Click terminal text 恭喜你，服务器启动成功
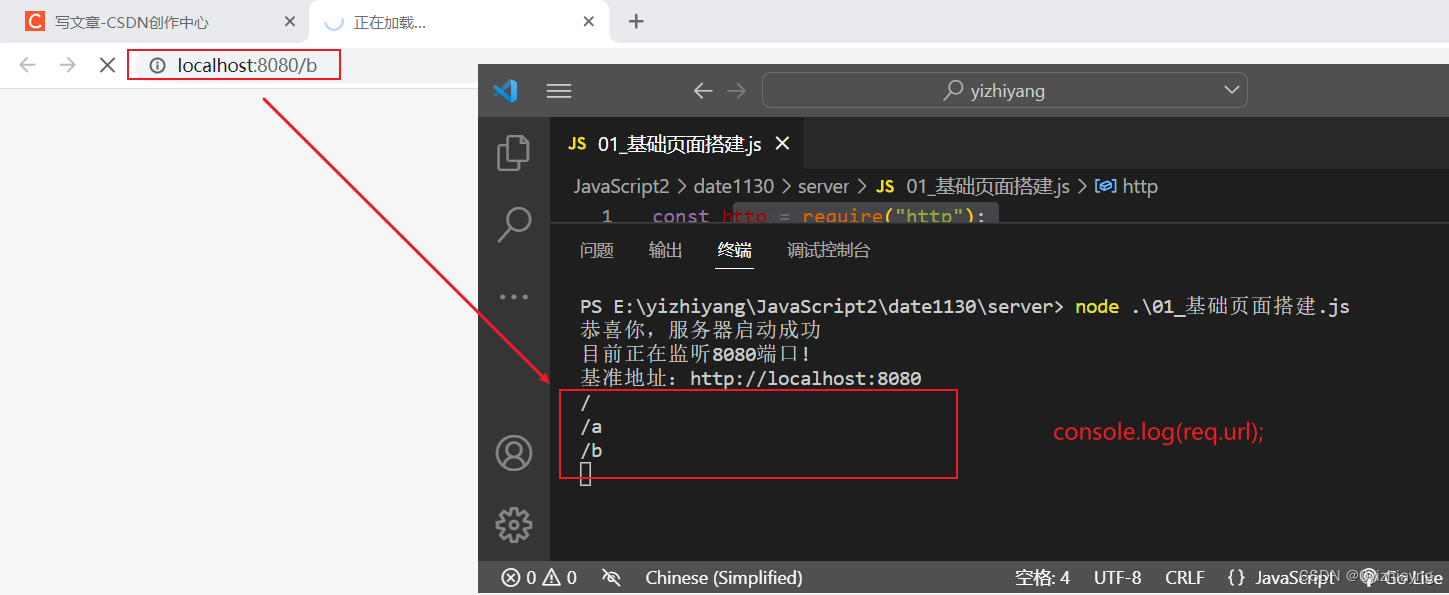This screenshot has height=595, width=1449. pos(700,330)
